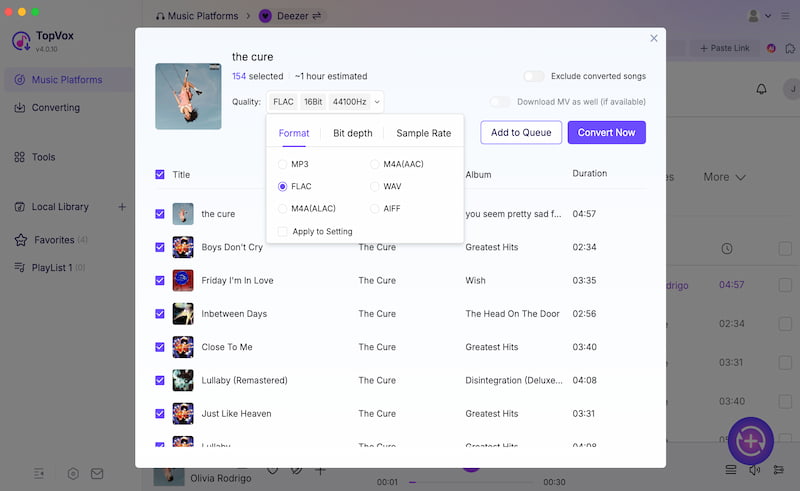Uncheck Close To Me track
The width and height of the screenshot is (800, 491).
[160, 347]
